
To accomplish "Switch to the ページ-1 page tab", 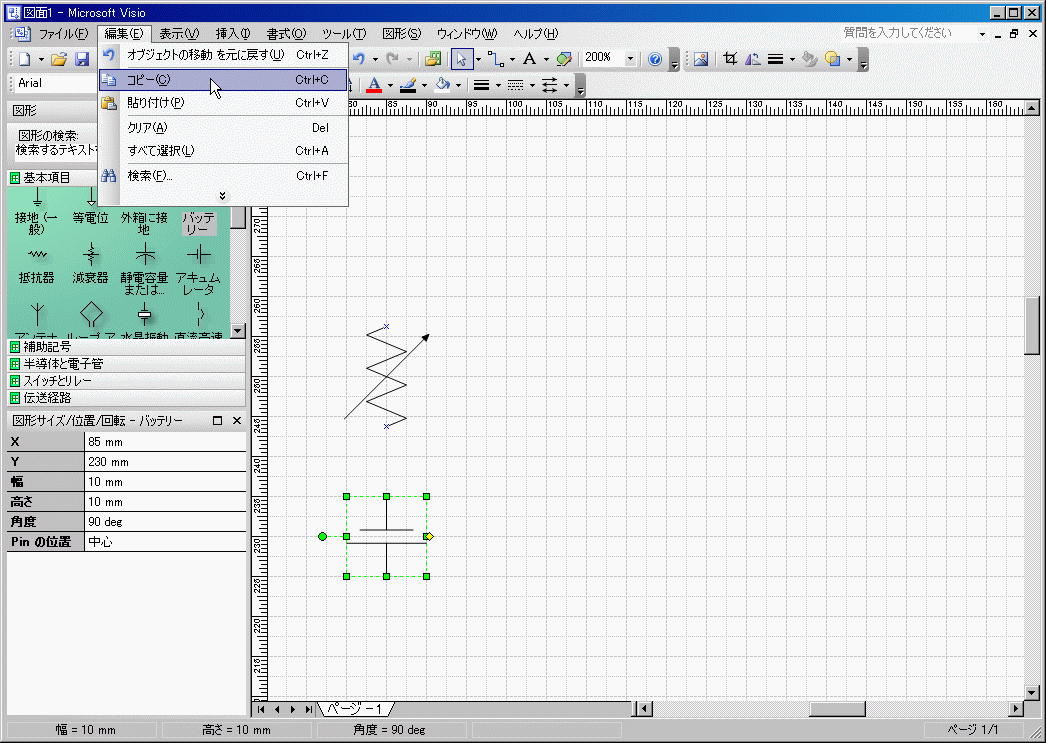I will 357,709.
